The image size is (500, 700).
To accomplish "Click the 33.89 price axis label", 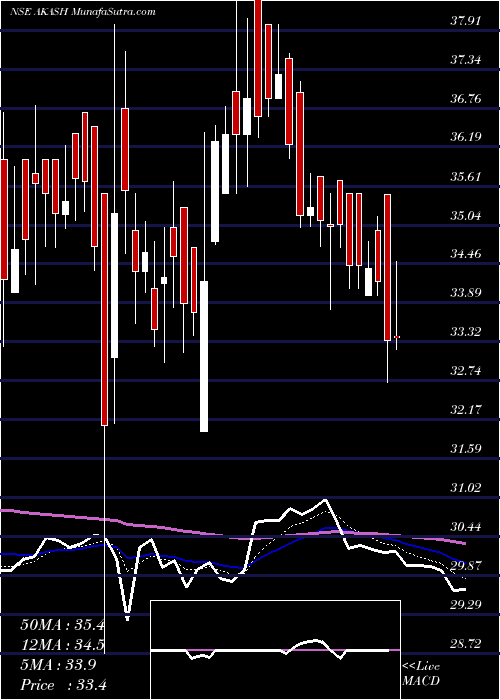I will (x=466, y=293).
